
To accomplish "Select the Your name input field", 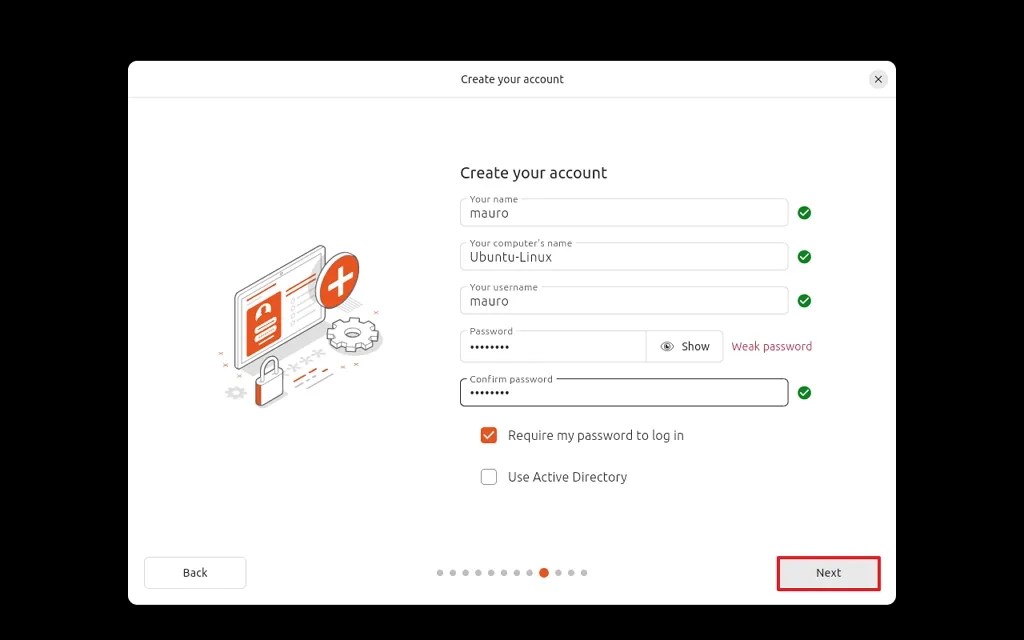I will [x=623, y=213].
